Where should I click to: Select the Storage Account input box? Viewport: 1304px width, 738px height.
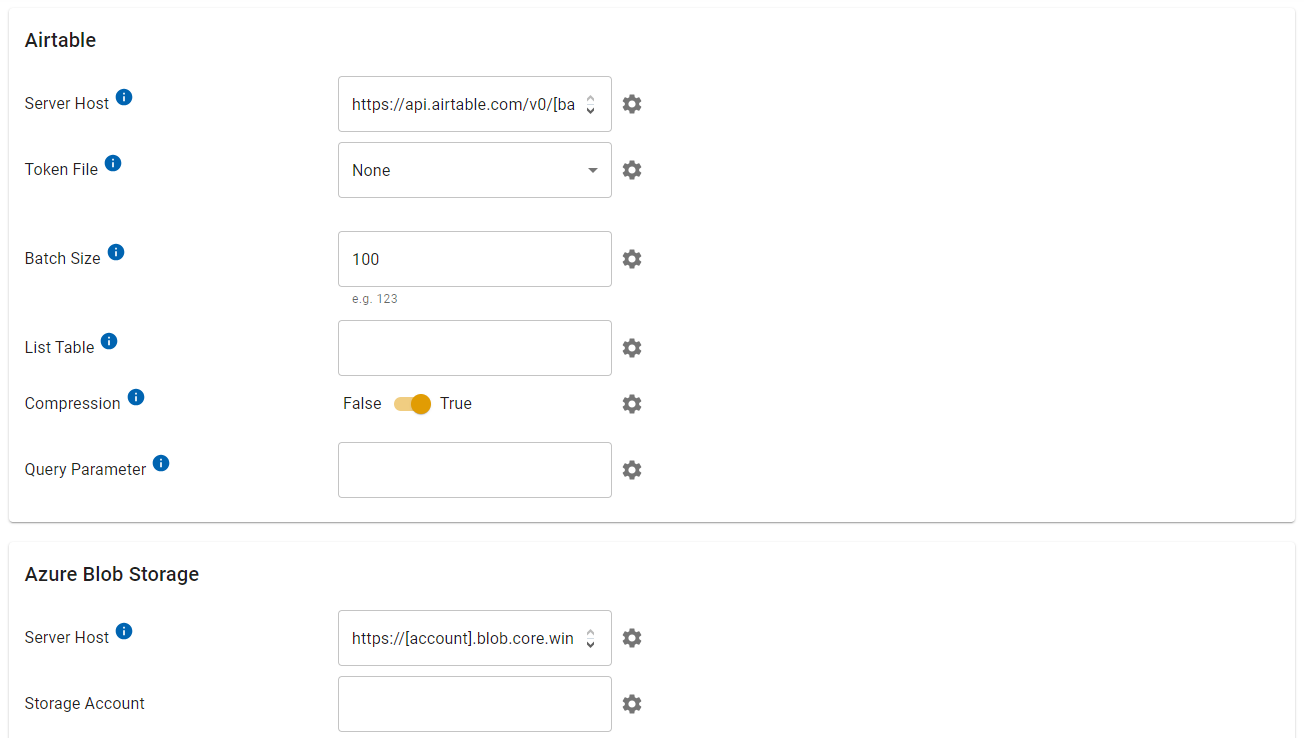pos(474,704)
